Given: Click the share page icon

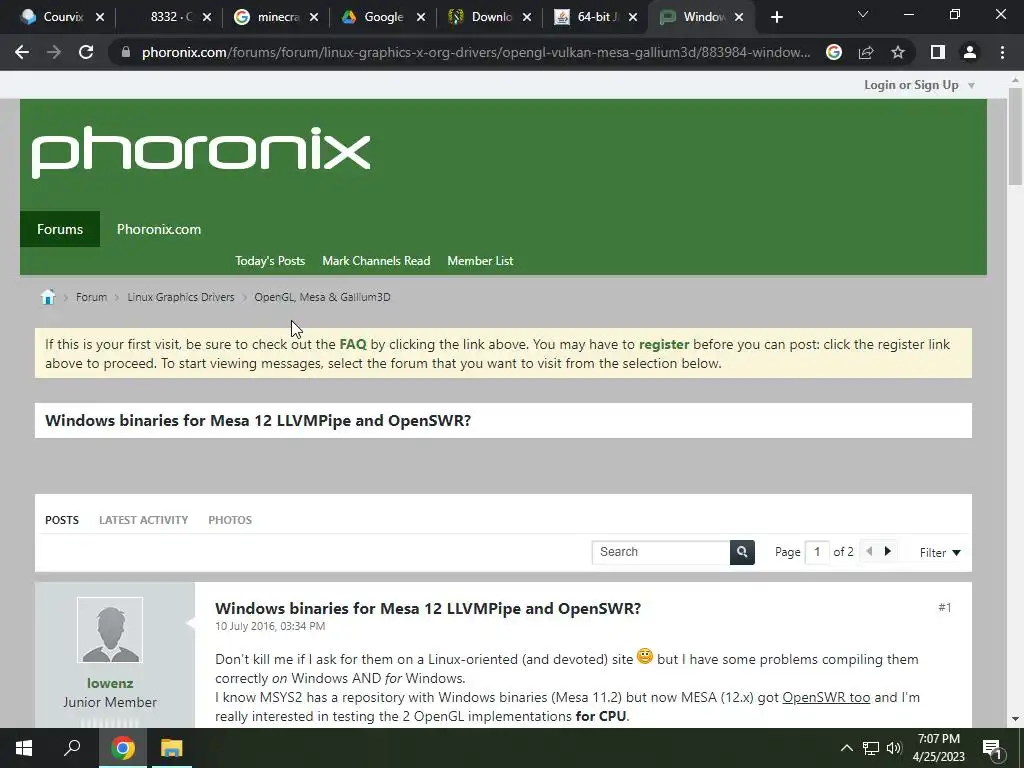Looking at the screenshot, I should click(x=866, y=52).
